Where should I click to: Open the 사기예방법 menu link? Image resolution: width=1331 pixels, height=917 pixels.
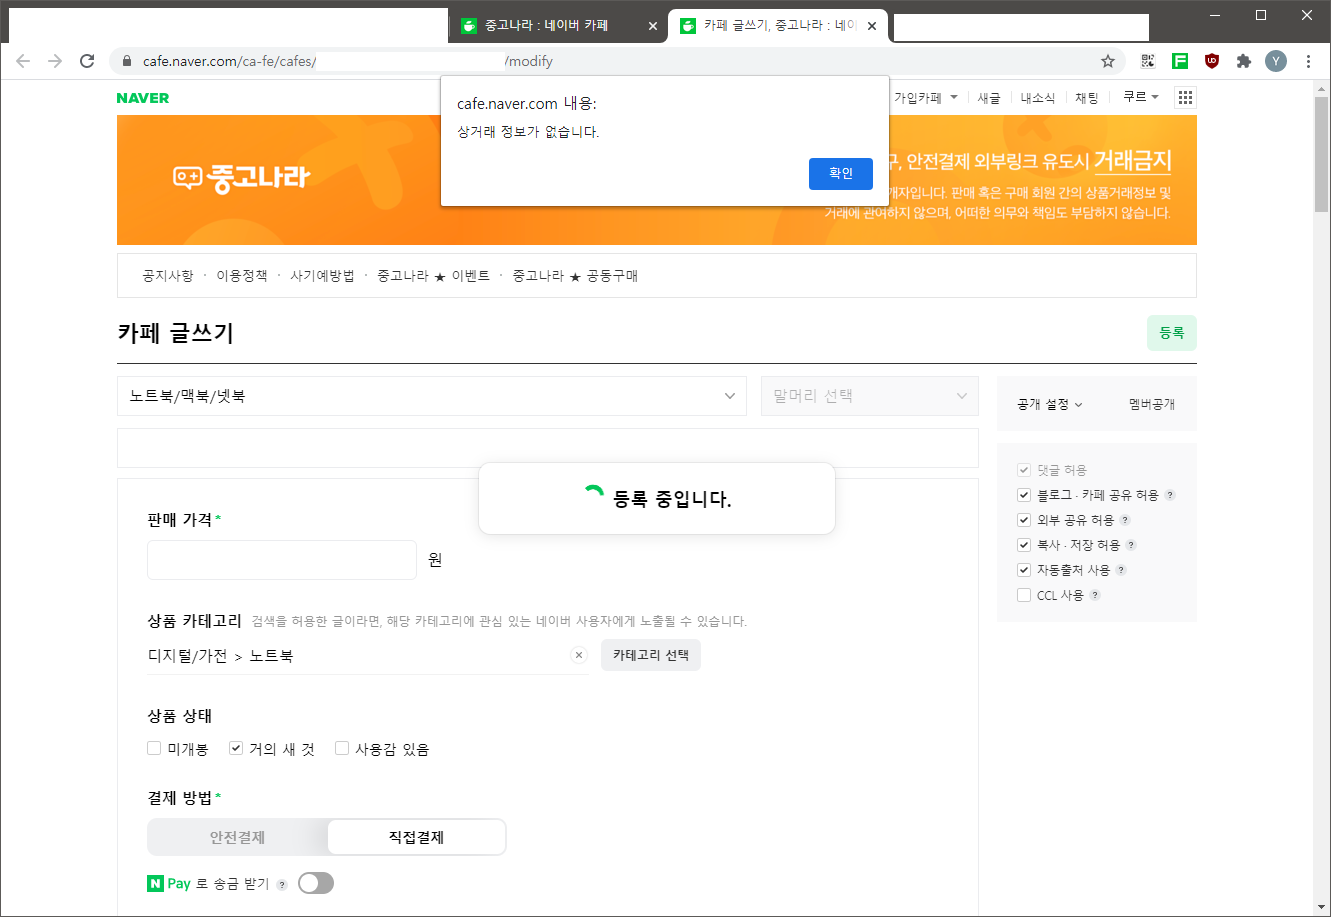click(322, 276)
